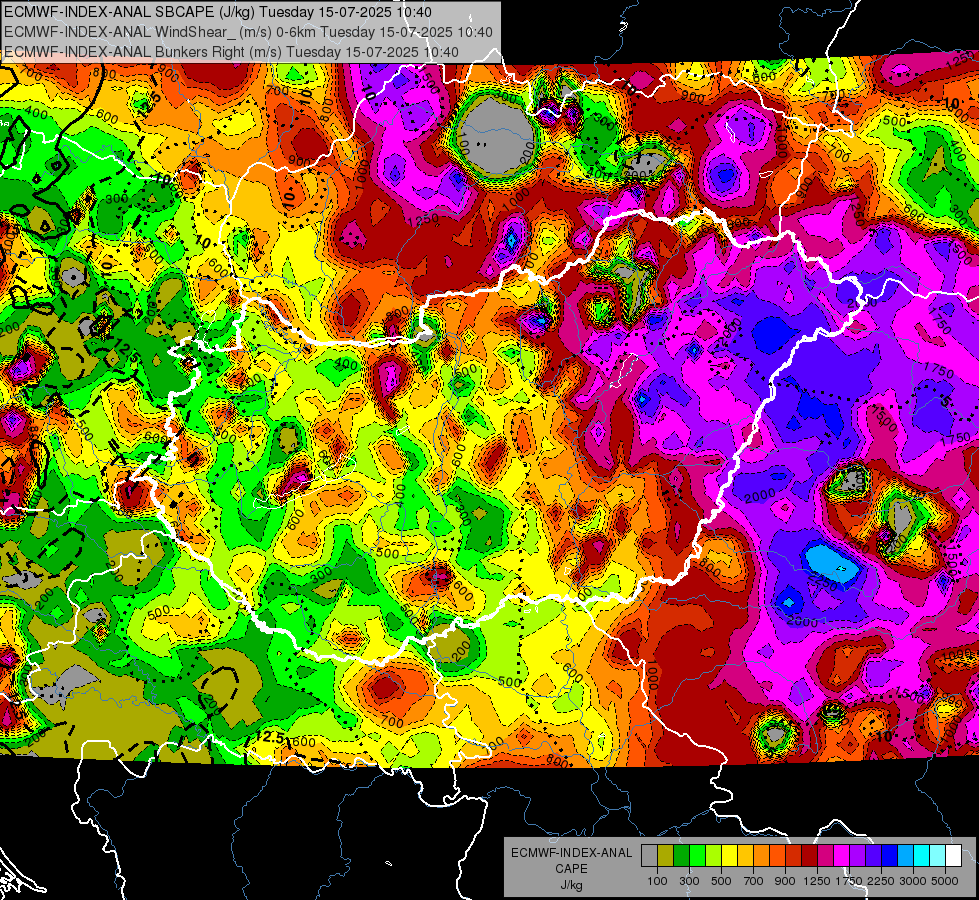Click the SBCAPE (J/kg) title line
The image size is (979, 900).
pyautogui.click(x=218, y=12)
